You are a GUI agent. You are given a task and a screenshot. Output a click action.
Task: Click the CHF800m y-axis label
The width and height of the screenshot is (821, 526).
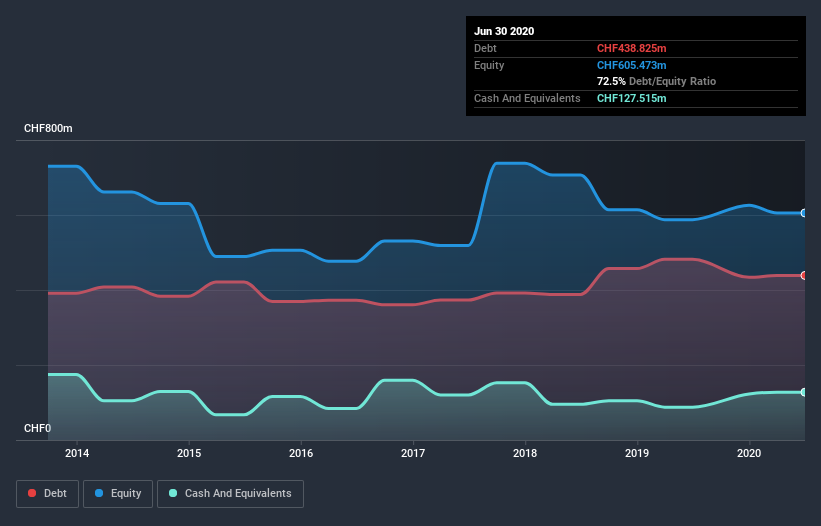click(x=48, y=128)
